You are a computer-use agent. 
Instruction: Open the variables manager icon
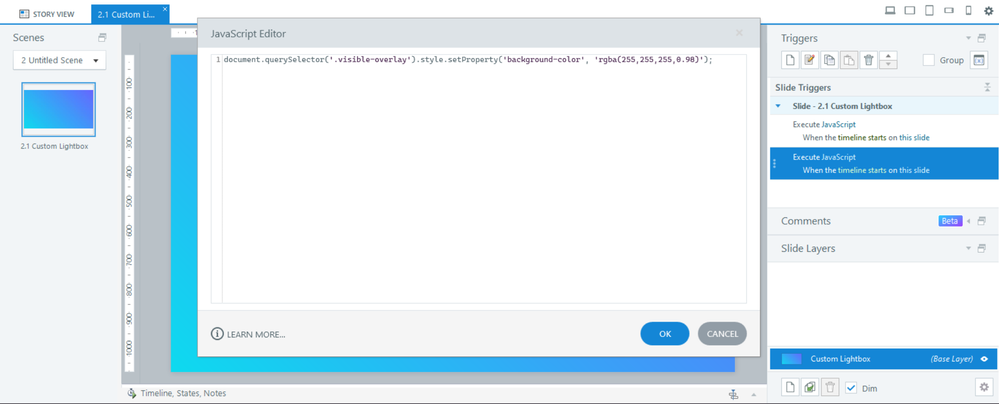[x=978, y=60]
